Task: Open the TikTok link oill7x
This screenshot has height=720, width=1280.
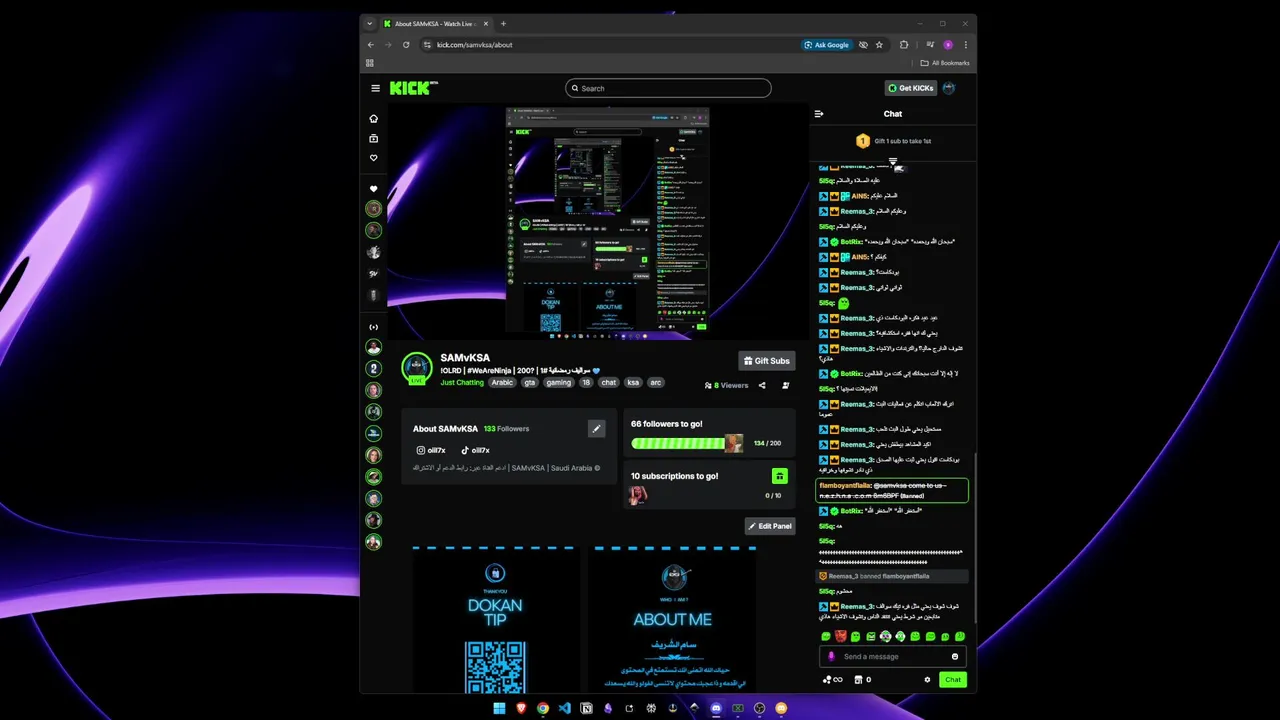Action: (x=476, y=450)
